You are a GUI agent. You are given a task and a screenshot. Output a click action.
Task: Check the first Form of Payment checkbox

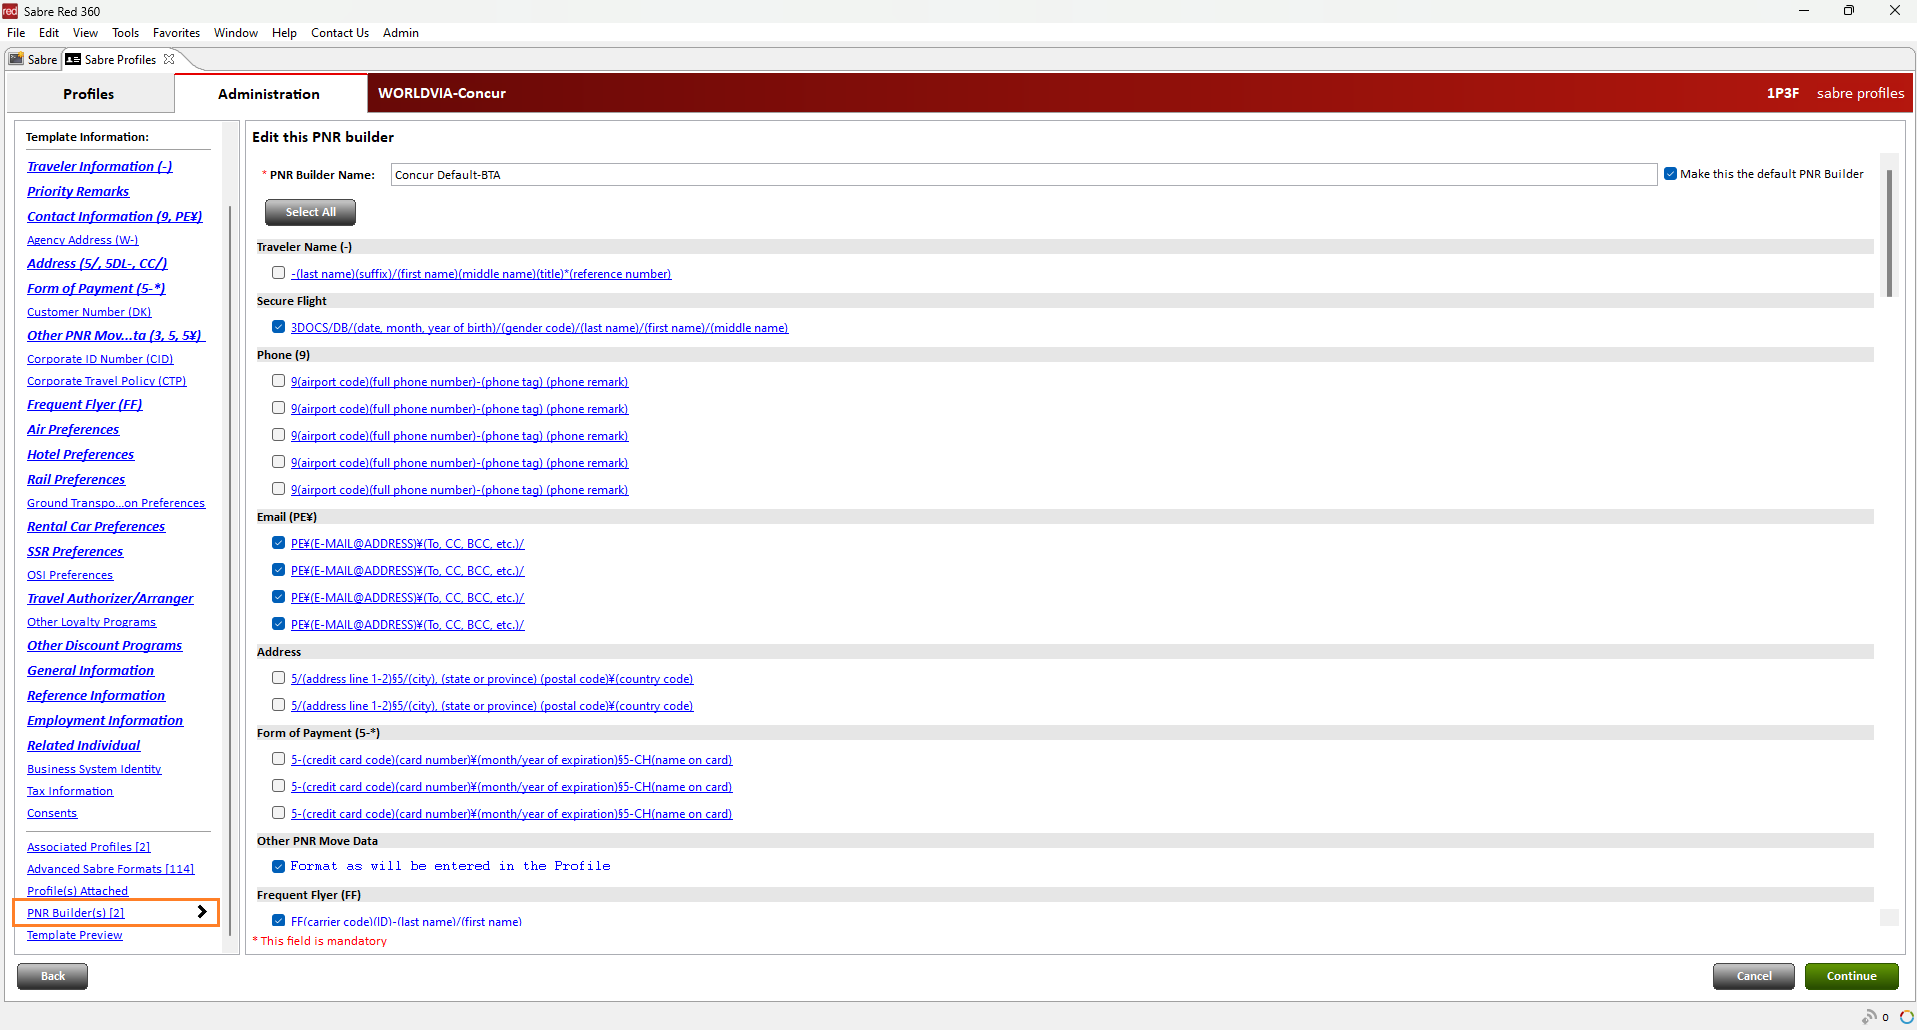(x=278, y=759)
